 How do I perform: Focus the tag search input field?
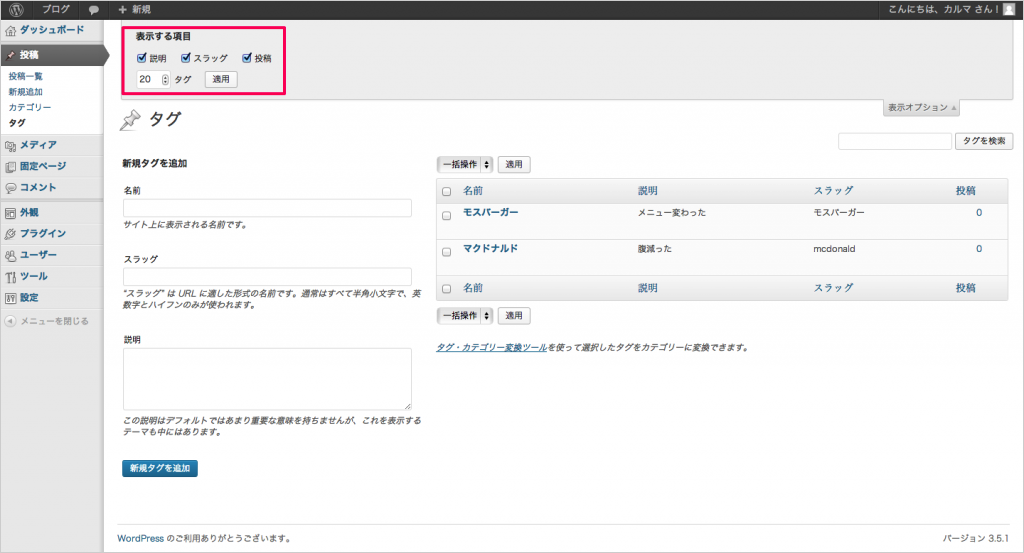895,141
